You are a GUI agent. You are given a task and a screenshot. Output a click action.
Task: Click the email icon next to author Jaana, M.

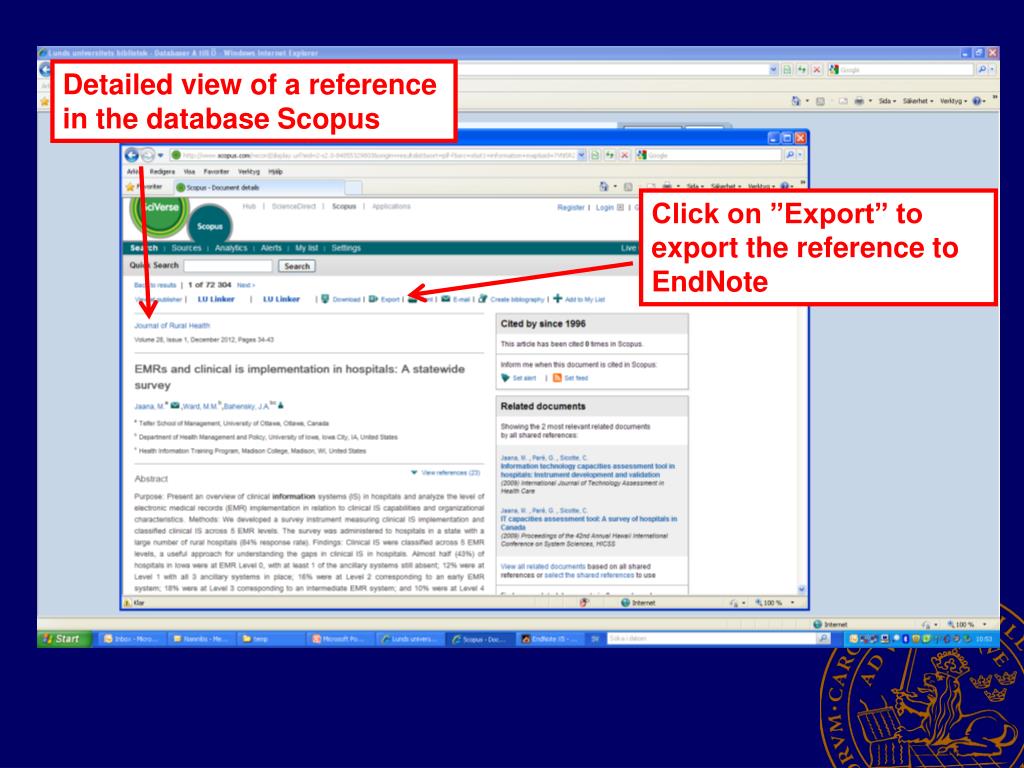coord(175,406)
